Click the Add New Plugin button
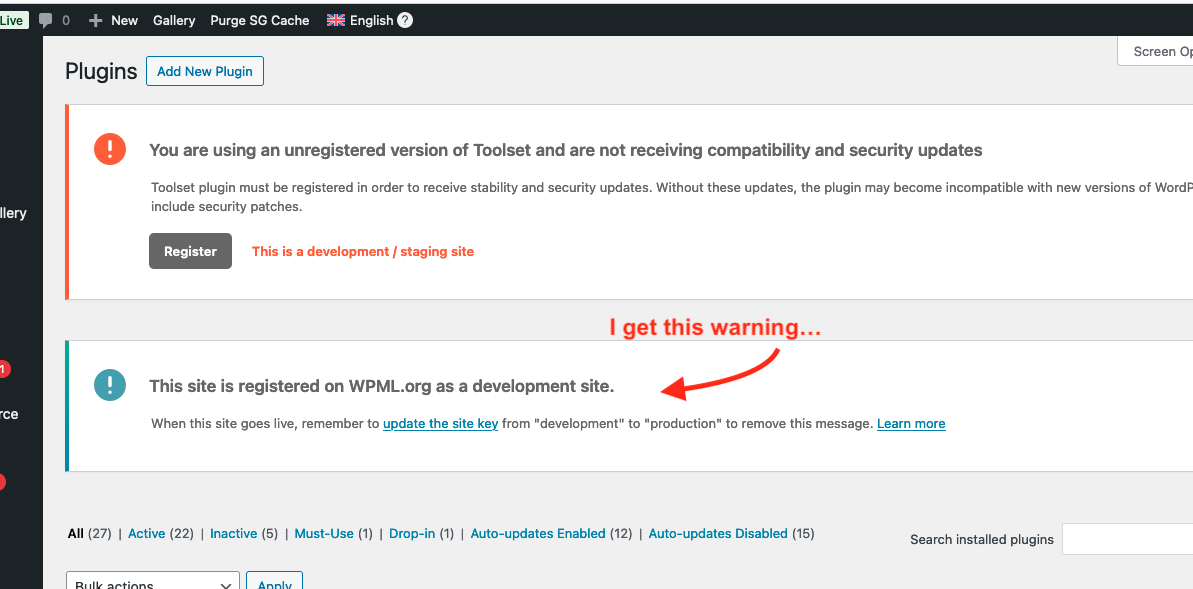Screen dimensions: 1193x589 tap(205, 72)
